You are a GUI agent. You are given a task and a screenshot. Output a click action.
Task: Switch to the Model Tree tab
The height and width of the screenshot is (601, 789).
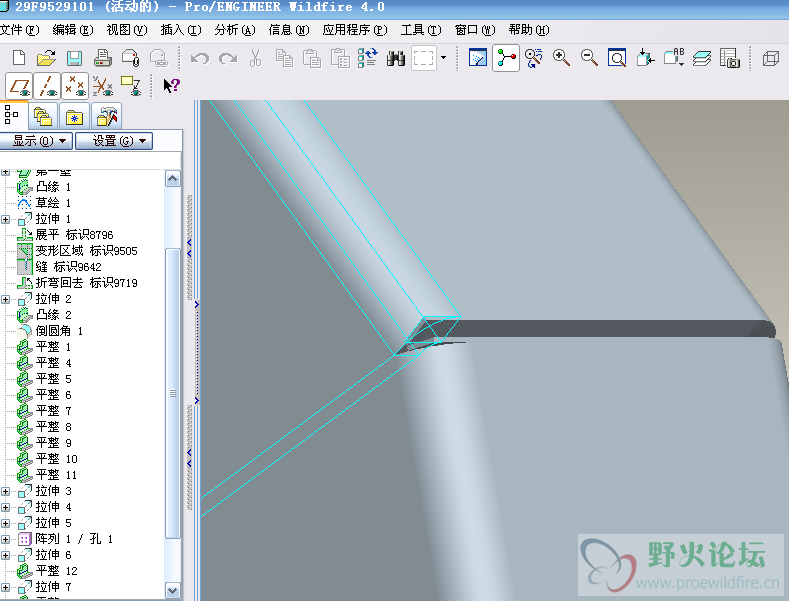point(12,115)
